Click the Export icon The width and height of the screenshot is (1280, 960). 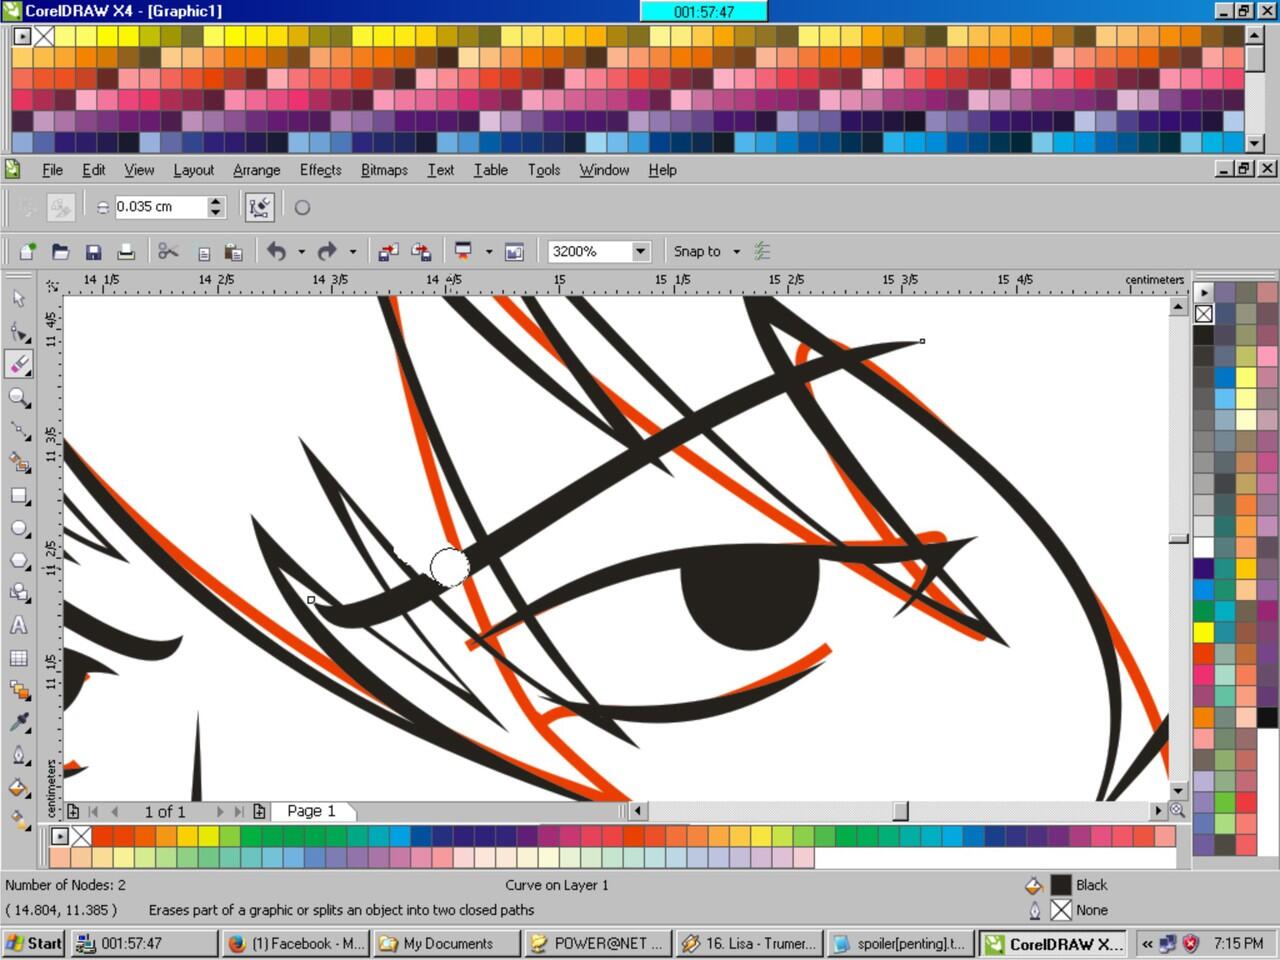tap(421, 252)
